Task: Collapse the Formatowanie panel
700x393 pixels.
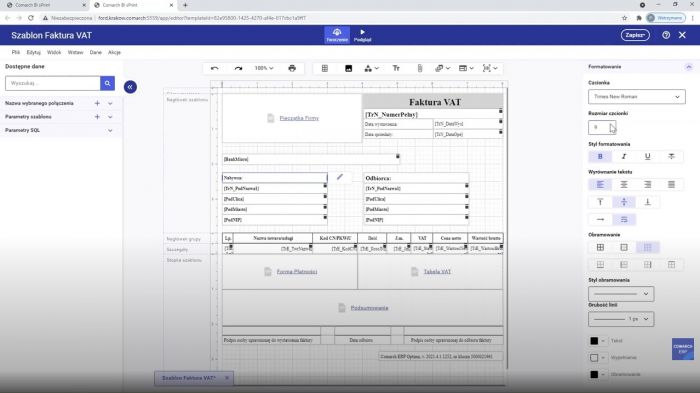Action: point(688,67)
